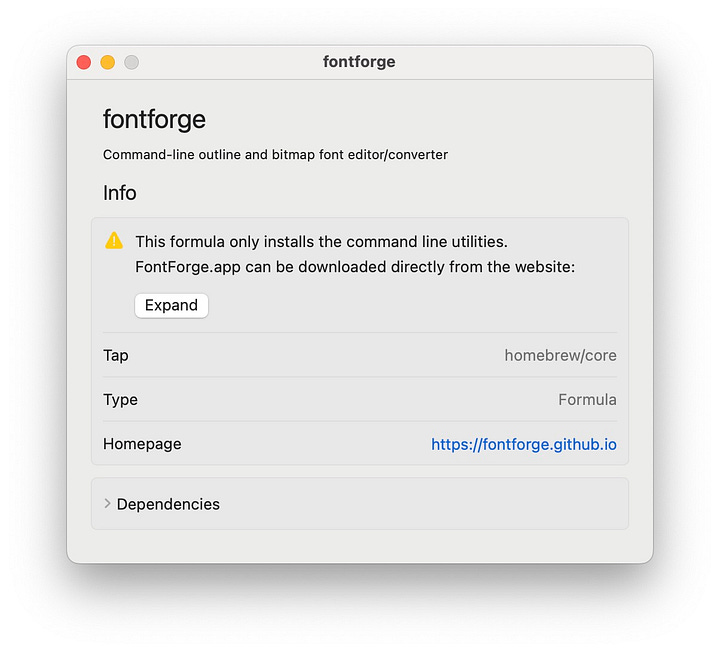Select the 'Formula' type value
The width and height of the screenshot is (720, 652).
tap(587, 399)
